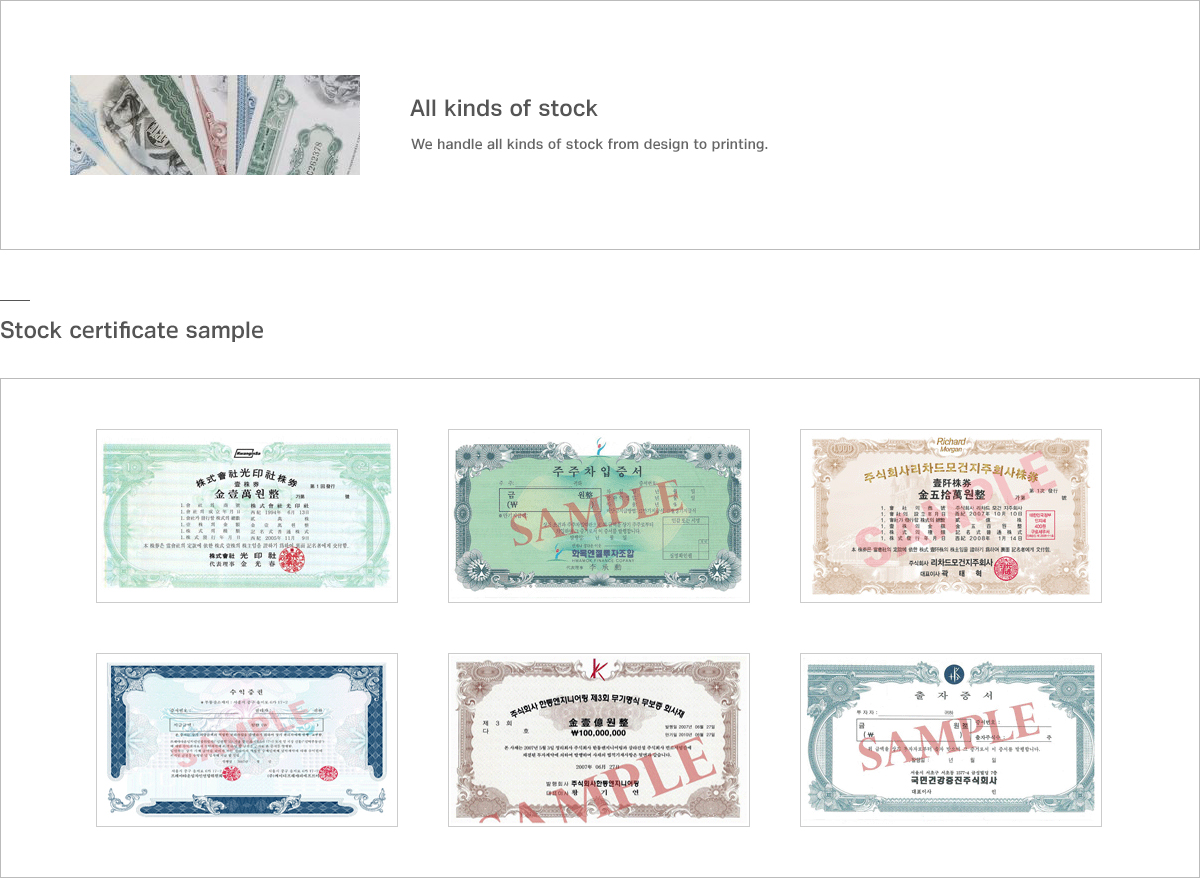The height and width of the screenshot is (878, 1200).
Task: Click the red seal on the green 光印社 certificate
Action: pos(294,560)
